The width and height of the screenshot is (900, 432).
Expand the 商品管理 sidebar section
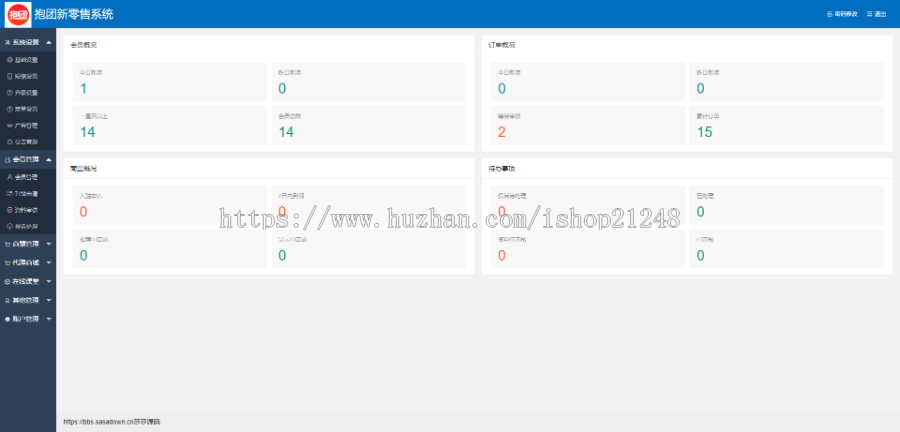tap(28, 243)
